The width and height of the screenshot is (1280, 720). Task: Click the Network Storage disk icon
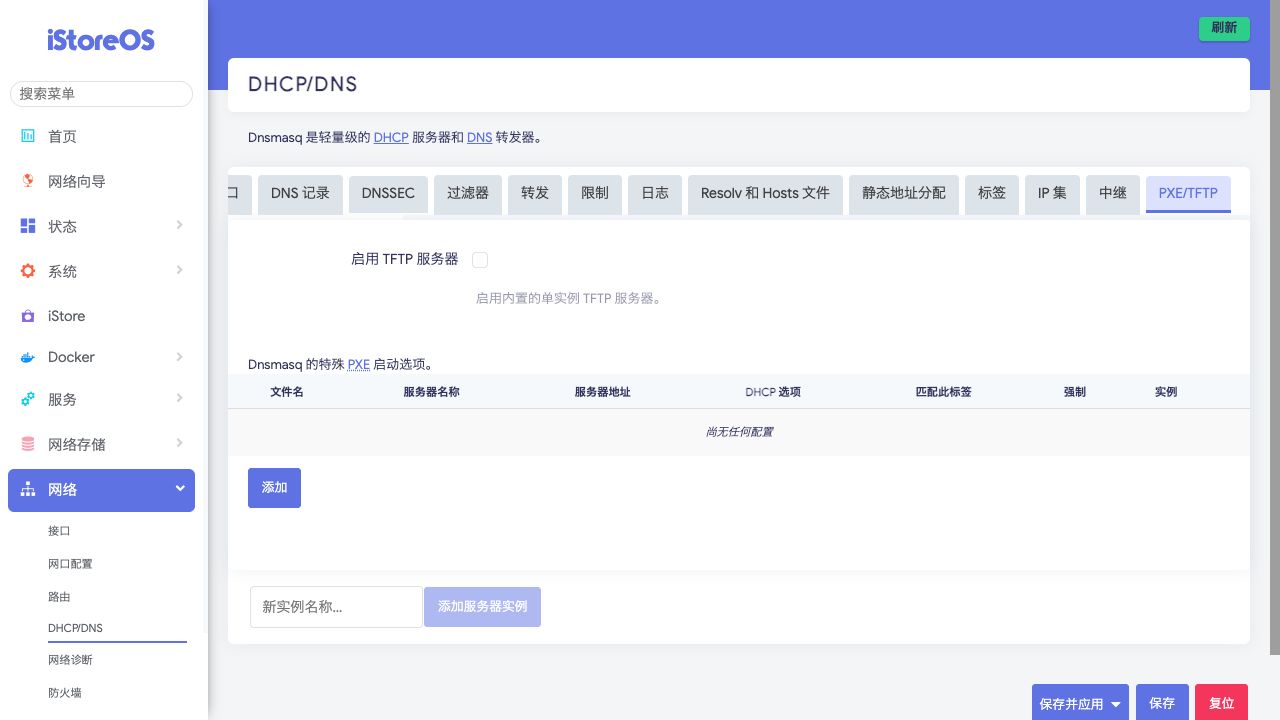tap(28, 444)
